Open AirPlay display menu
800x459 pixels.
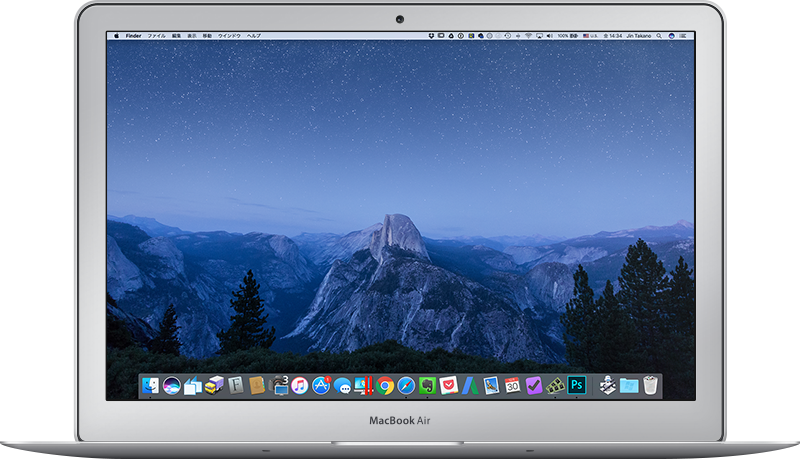(539, 36)
